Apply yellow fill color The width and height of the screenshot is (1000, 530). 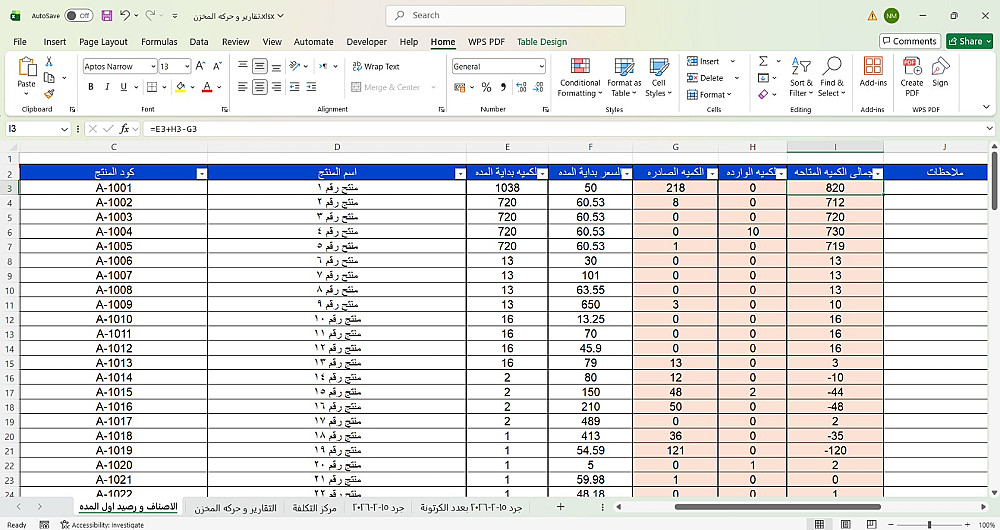(x=180, y=87)
